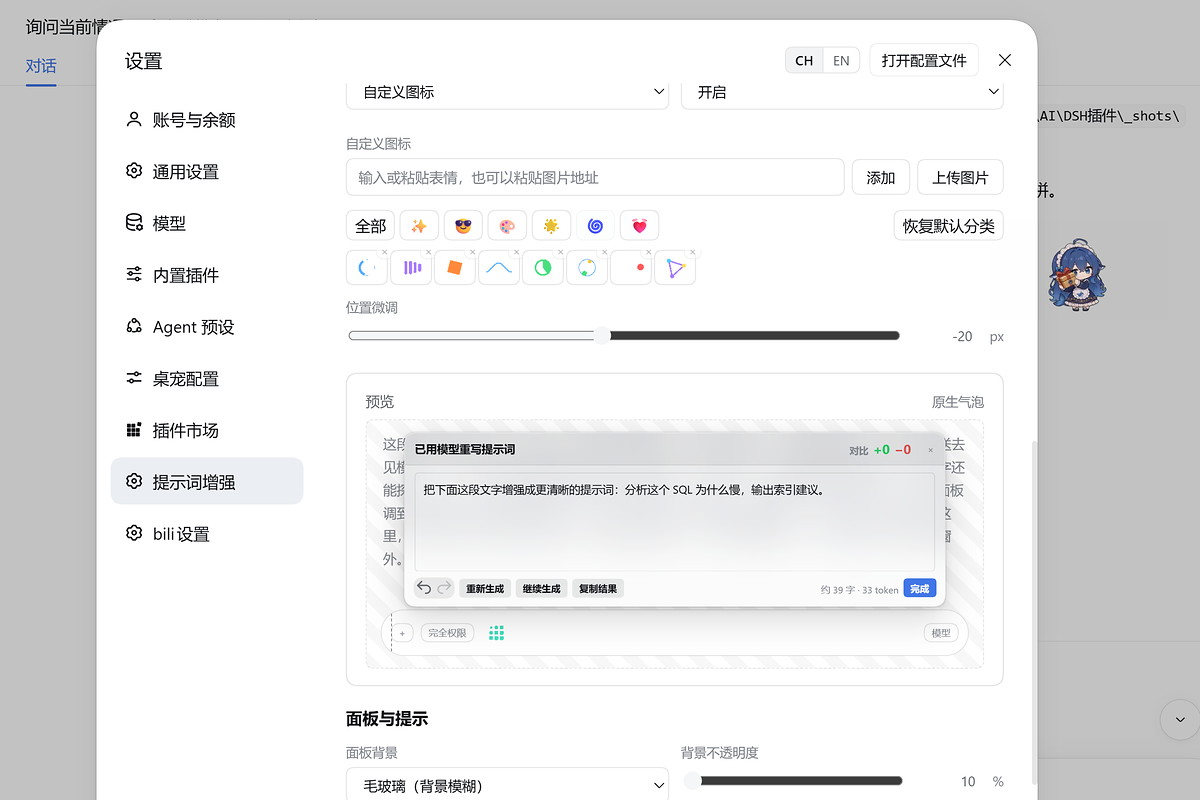1200x800 pixels.
Task: Click the undo arrow in preview popup
Action: (424, 588)
